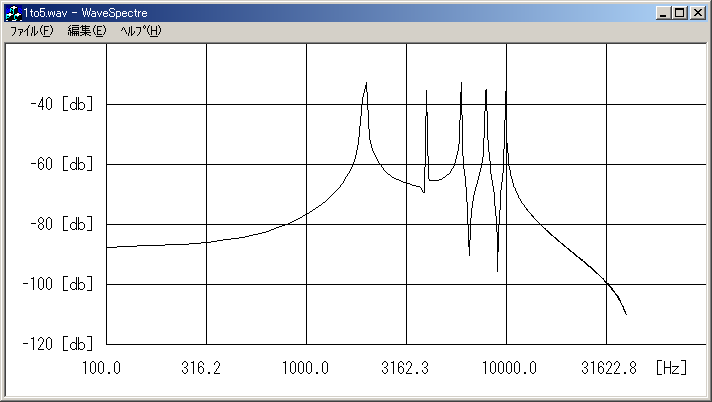Click the 3162.3 frequency label
This screenshot has height=402, width=712.
[x=405, y=367]
